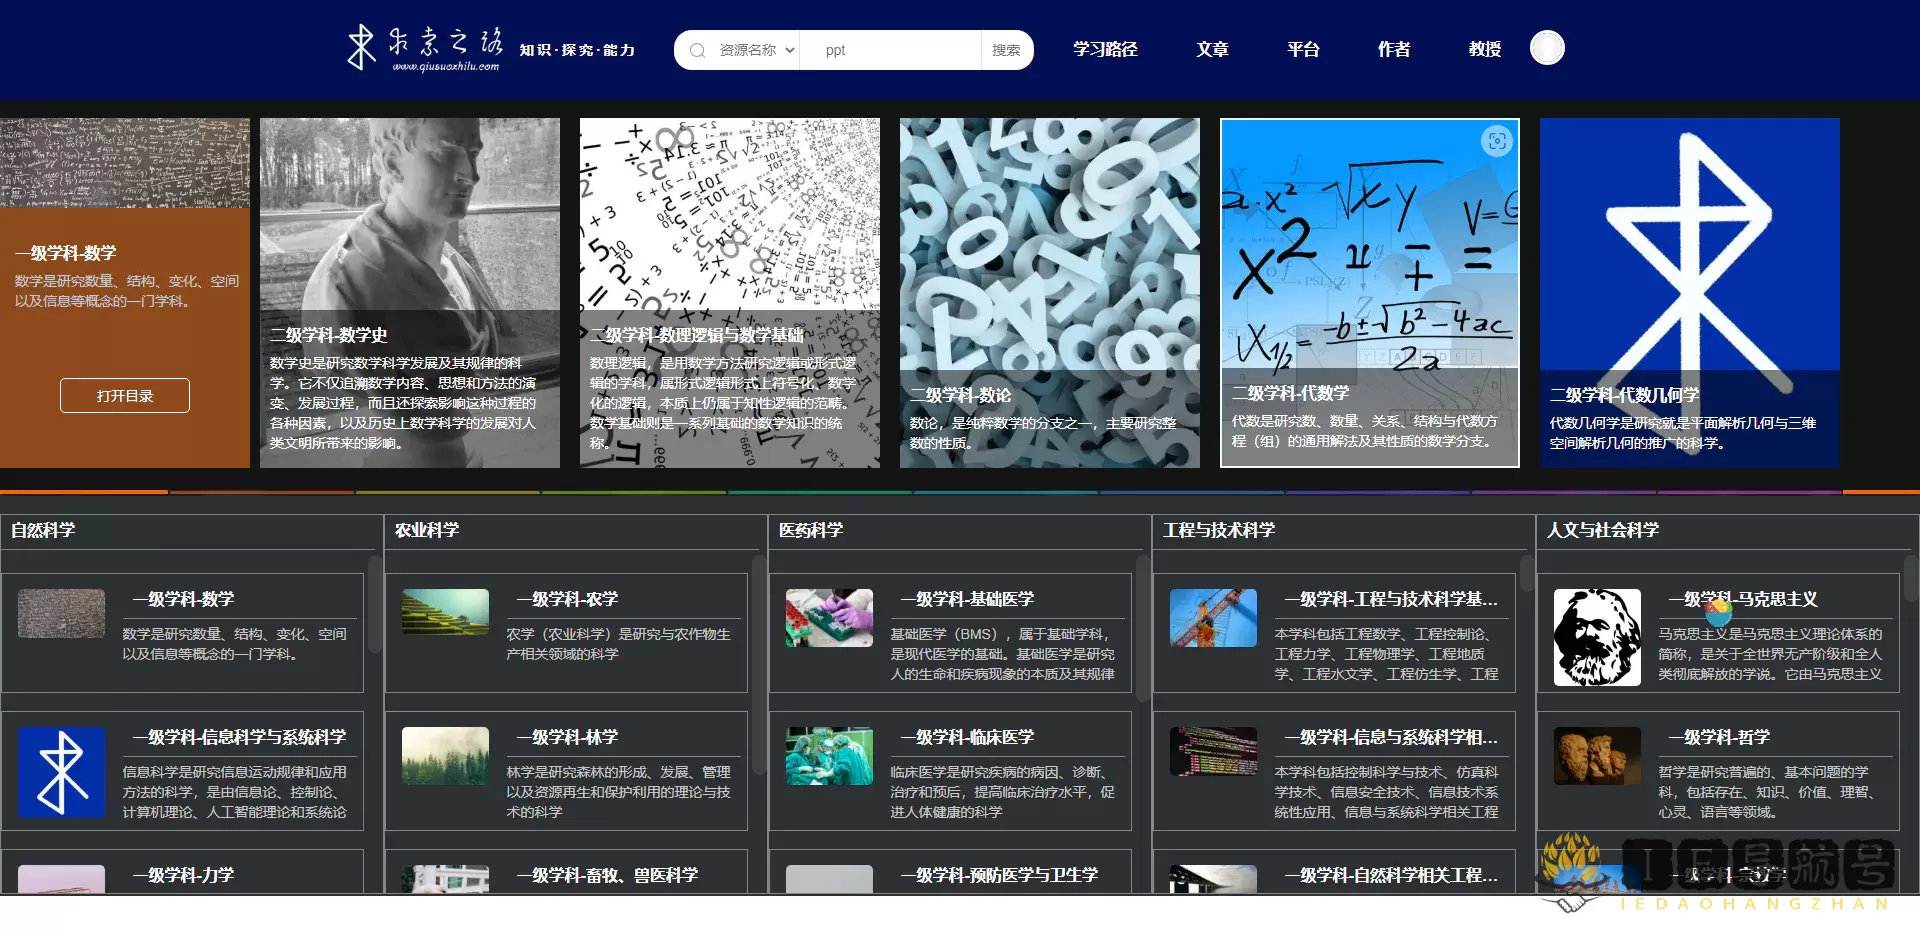Open the 资源名称 search category dropdown
This screenshot has height=937, width=1920.
757,49
